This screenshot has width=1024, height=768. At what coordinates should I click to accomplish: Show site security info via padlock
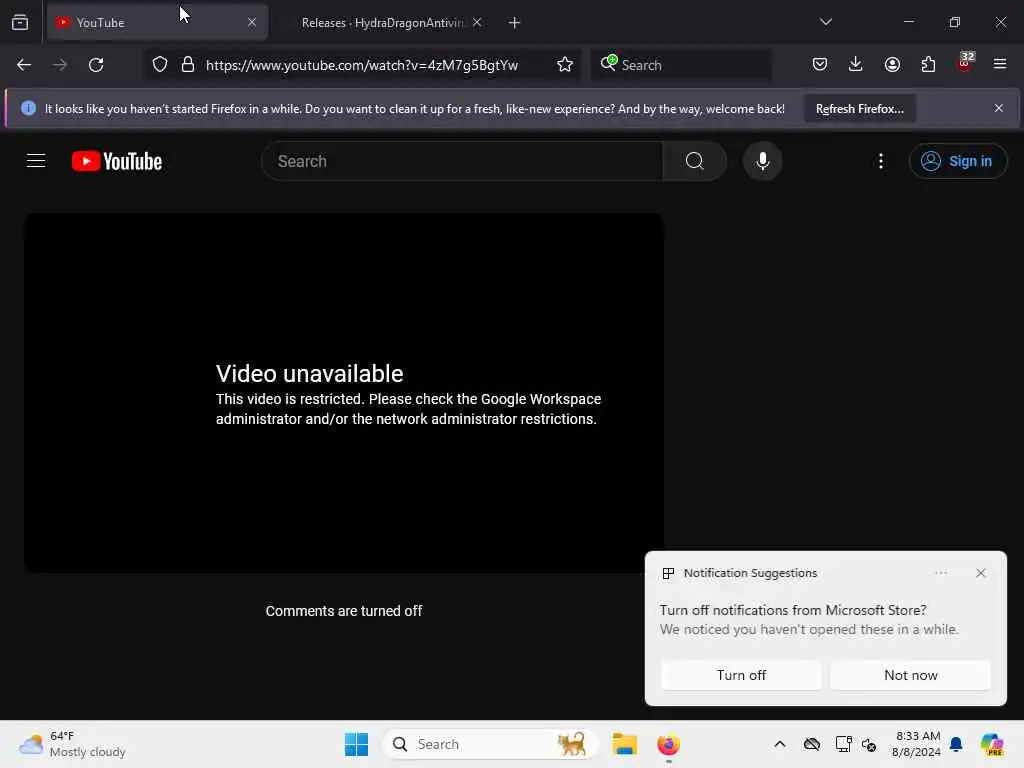click(x=188, y=65)
